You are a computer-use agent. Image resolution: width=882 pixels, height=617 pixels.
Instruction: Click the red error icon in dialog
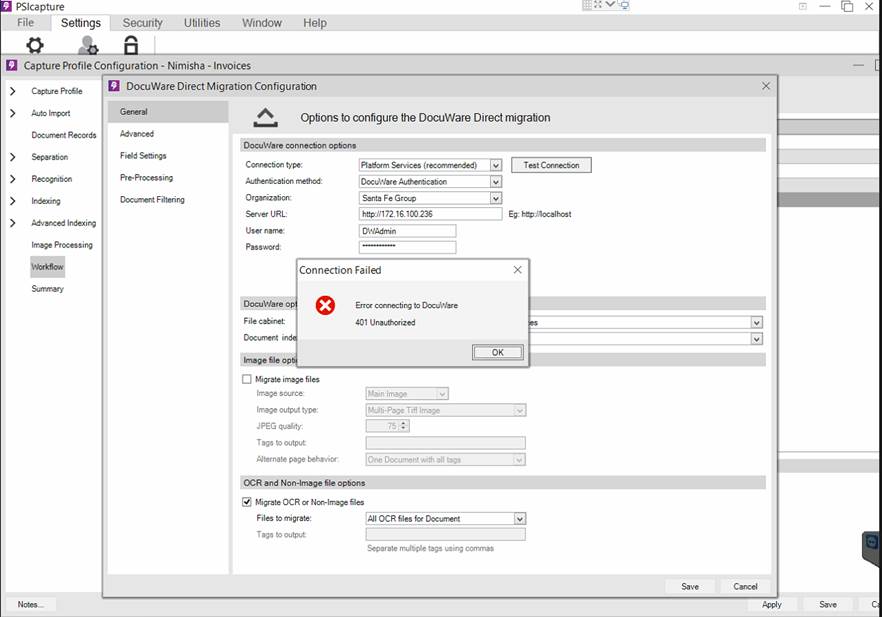(325, 305)
